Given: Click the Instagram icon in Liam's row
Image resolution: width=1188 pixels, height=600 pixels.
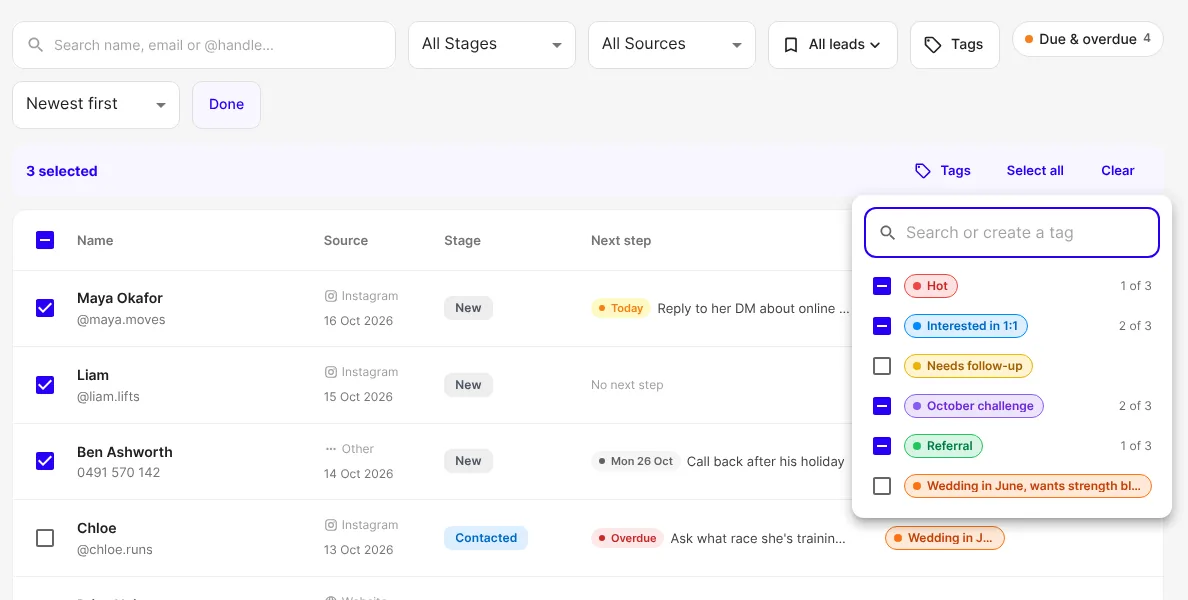Looking at the screenshot, I should tap(330, 372).
